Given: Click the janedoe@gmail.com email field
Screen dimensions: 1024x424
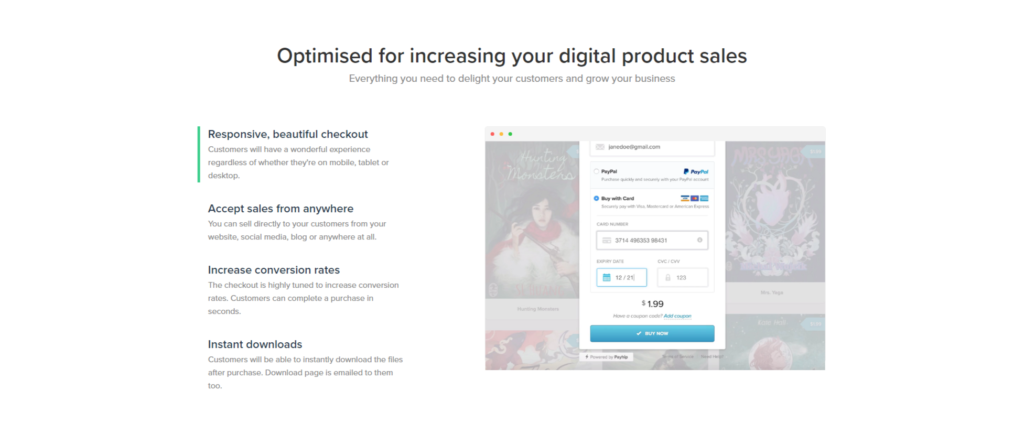Looking at the screenshot, I should [x=652, y=147].
